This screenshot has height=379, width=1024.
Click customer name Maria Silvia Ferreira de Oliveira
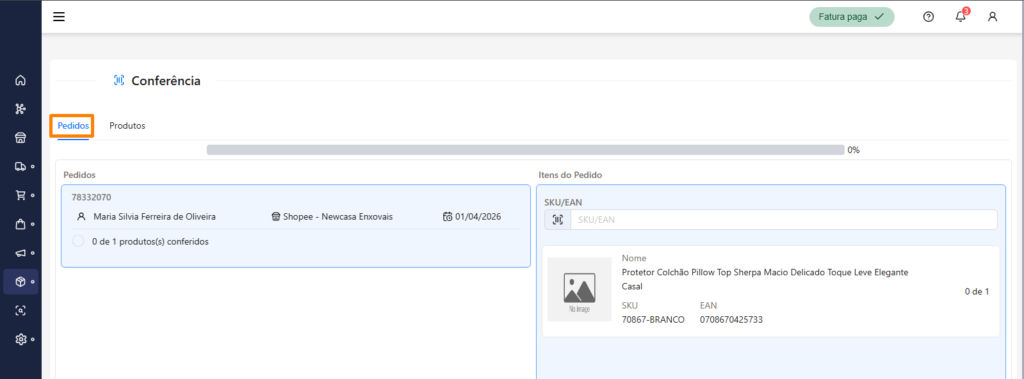coord(155,216)
